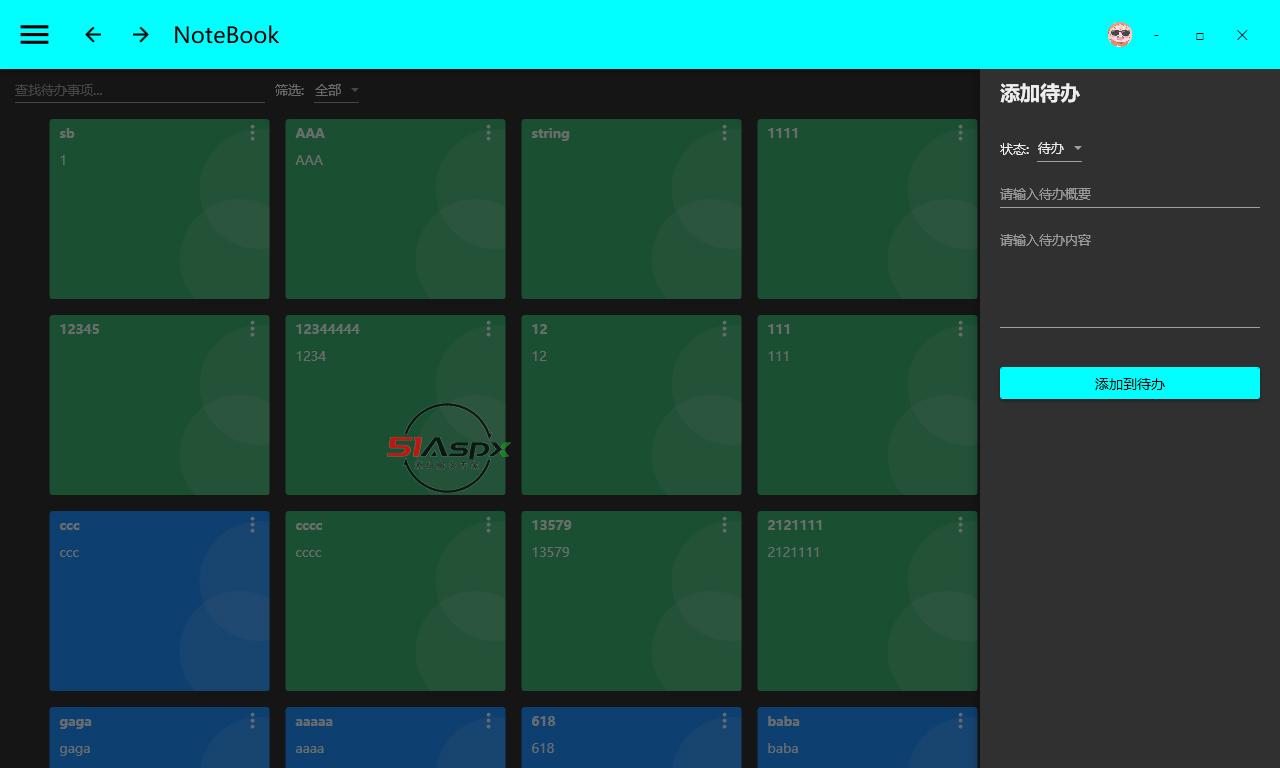Image resolution: width=1280 pixels, height=768 pixels.
Task: Go back with the left arrow
Action: 93,35
